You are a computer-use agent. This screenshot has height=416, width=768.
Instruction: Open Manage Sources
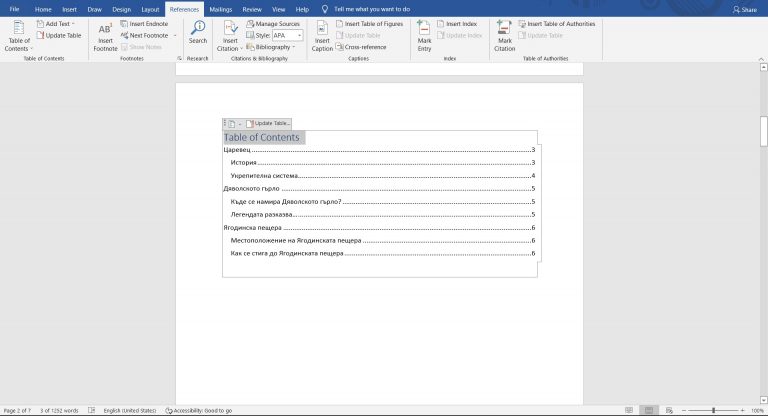(x=273, y=24)
